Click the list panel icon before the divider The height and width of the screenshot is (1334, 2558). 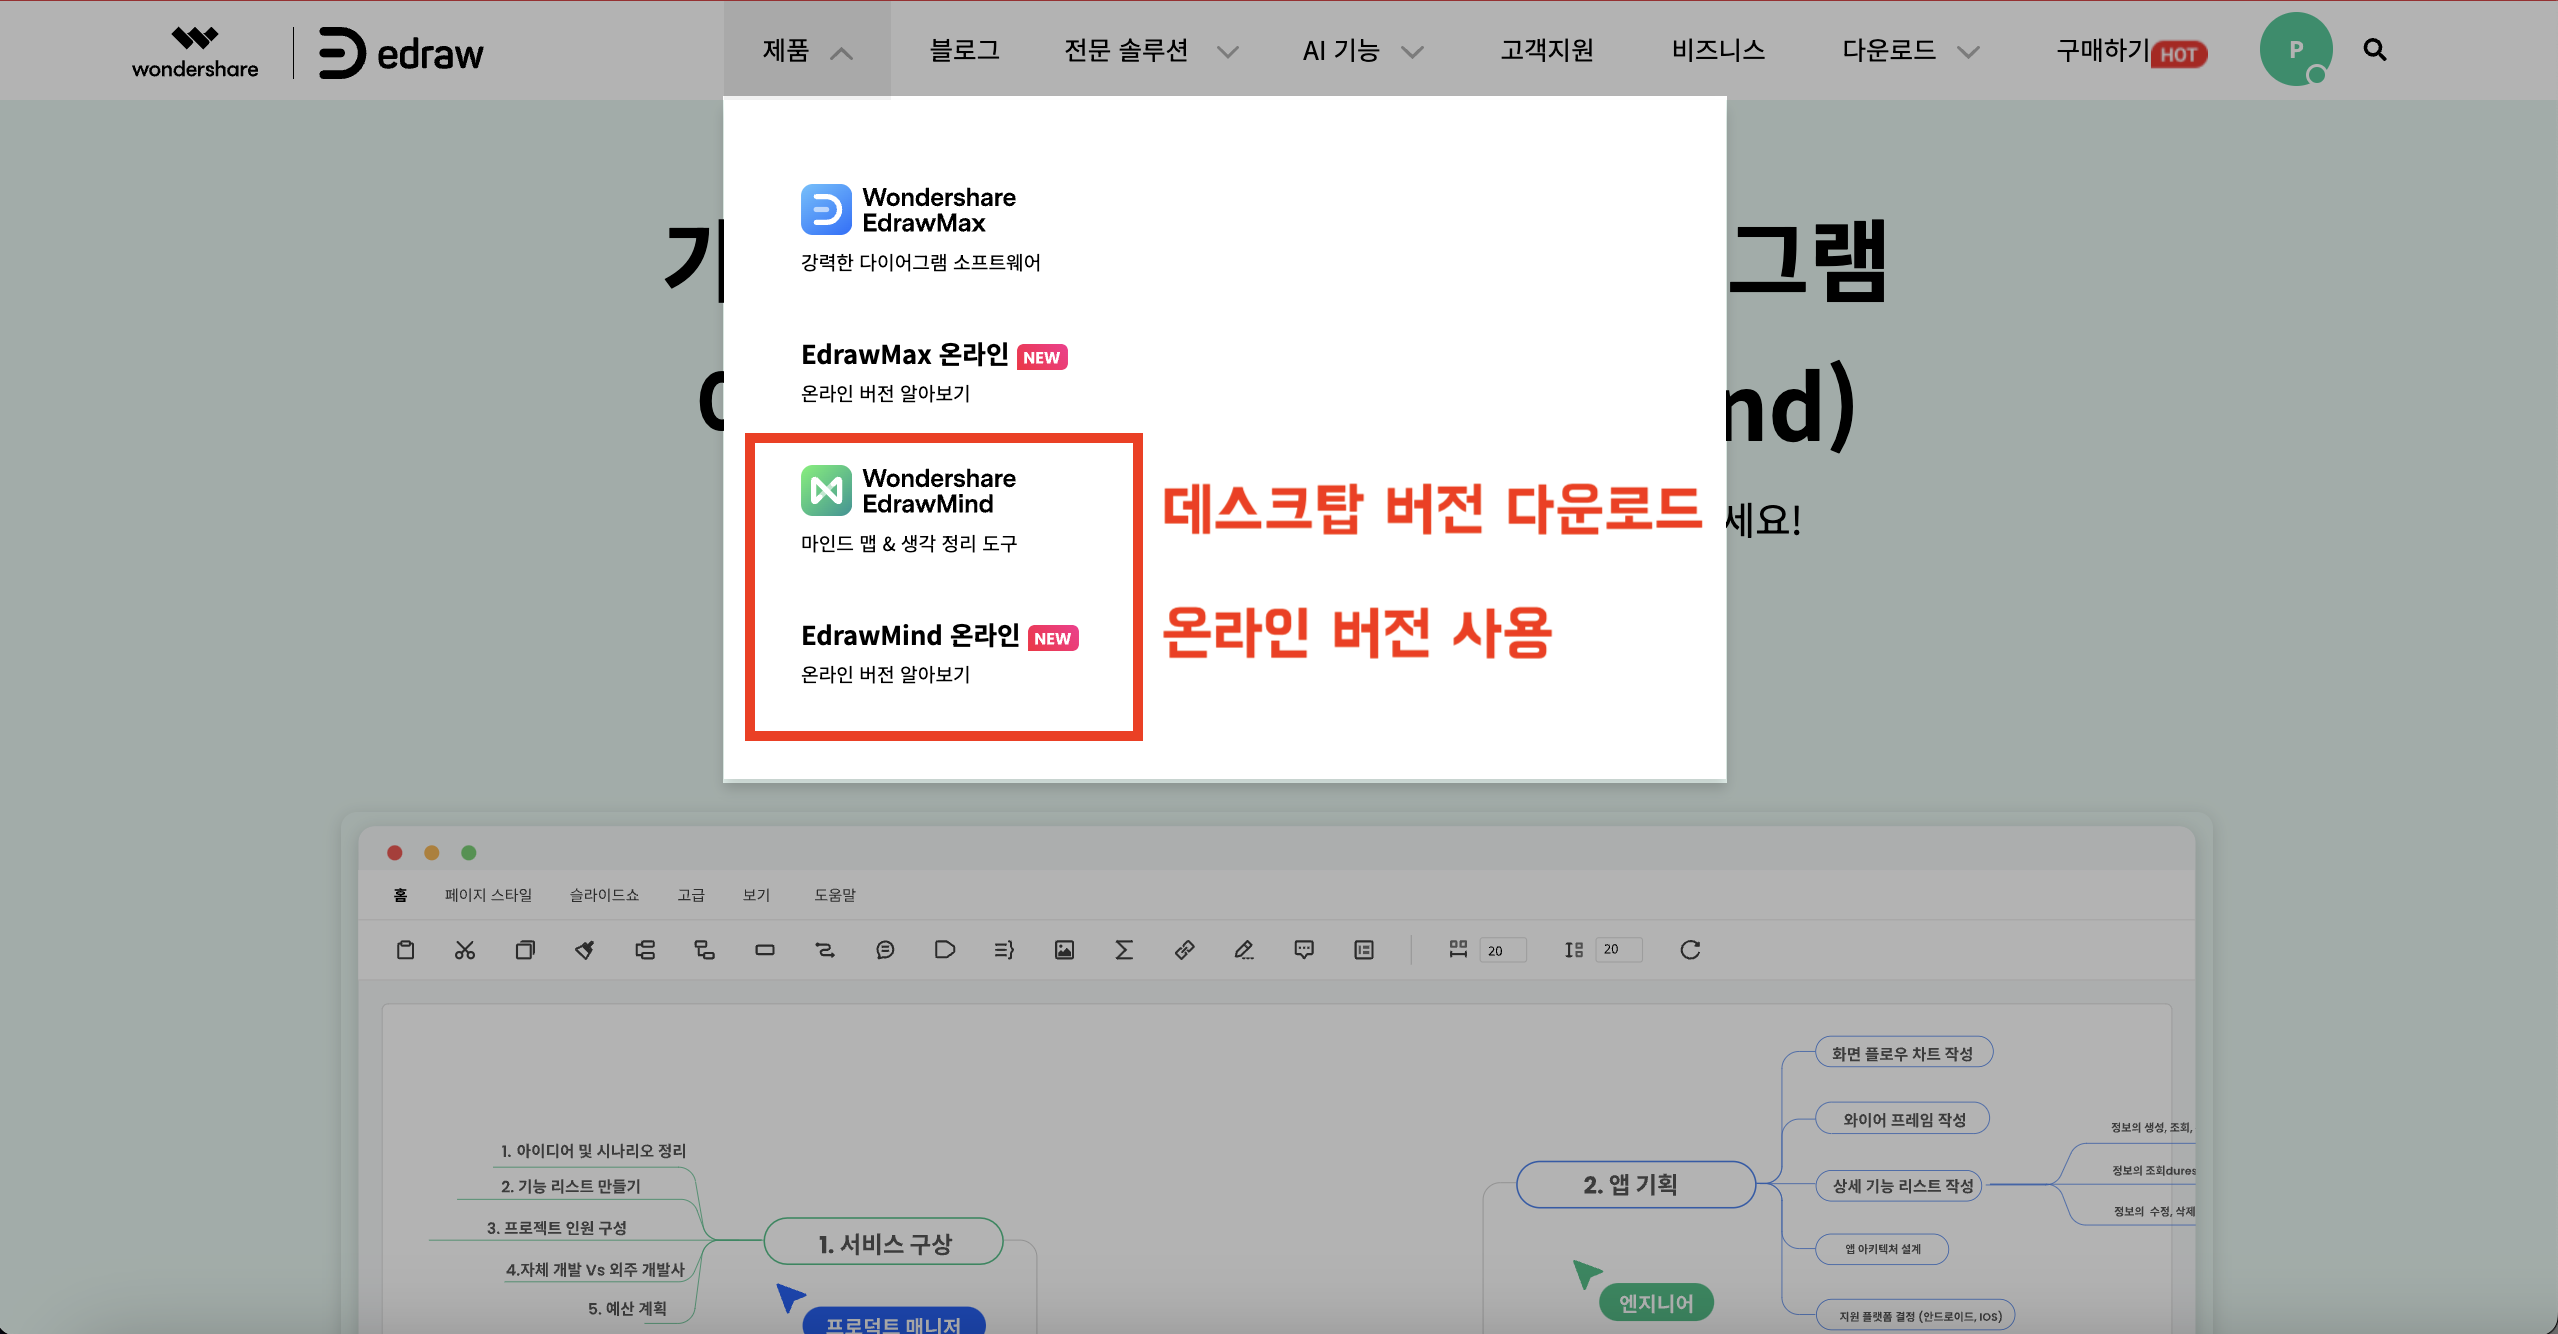coord(1364,950)
